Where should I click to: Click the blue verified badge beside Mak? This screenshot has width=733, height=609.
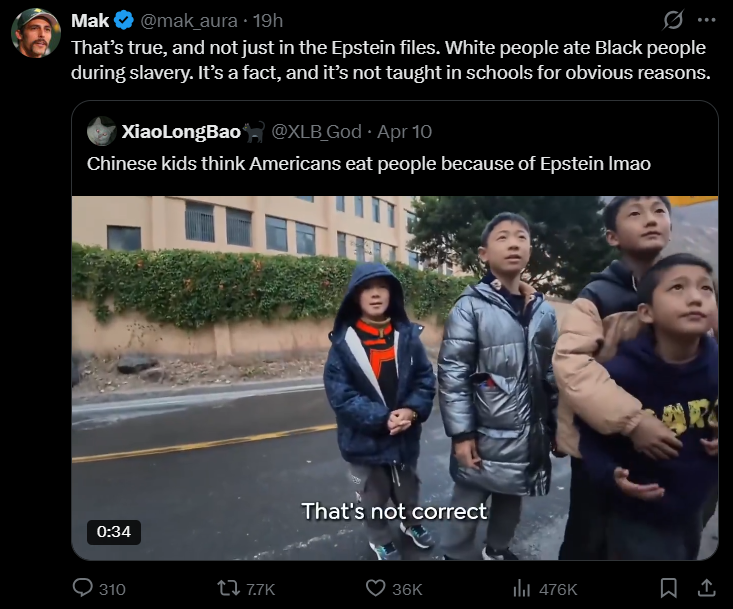[x=124, y=21]
